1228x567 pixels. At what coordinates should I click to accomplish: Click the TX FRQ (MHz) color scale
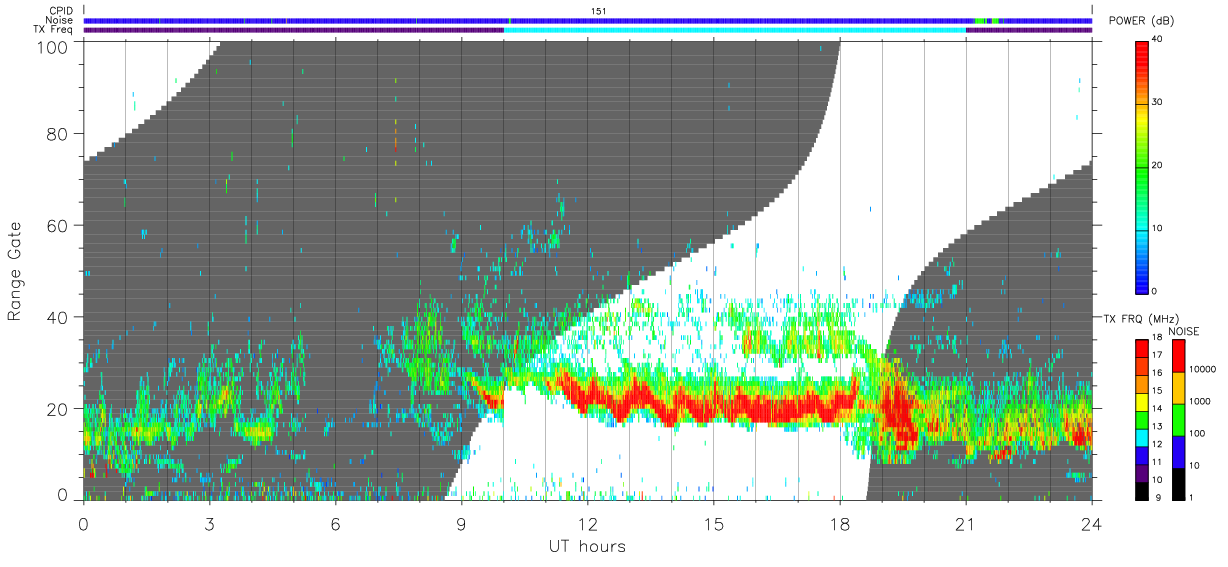[1142, 419]
